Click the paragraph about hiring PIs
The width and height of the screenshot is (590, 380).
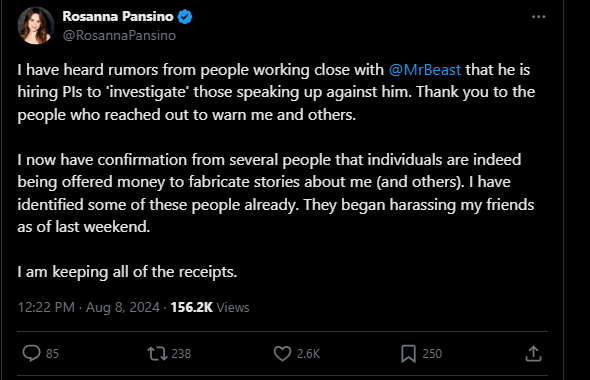[276, 93]
